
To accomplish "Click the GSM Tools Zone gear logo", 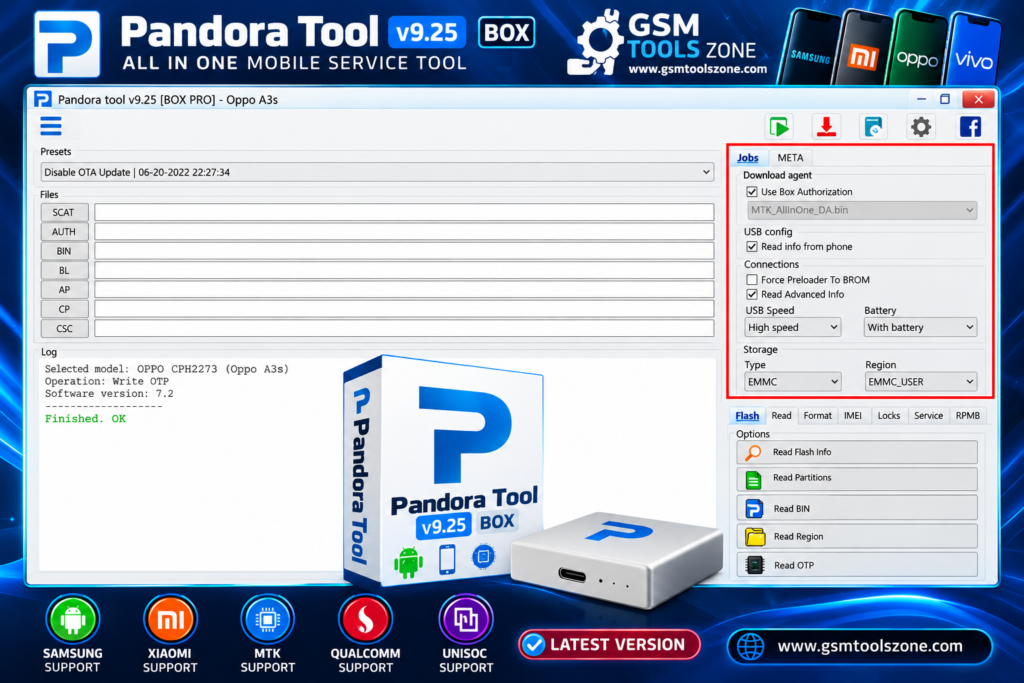I will 596,43.
